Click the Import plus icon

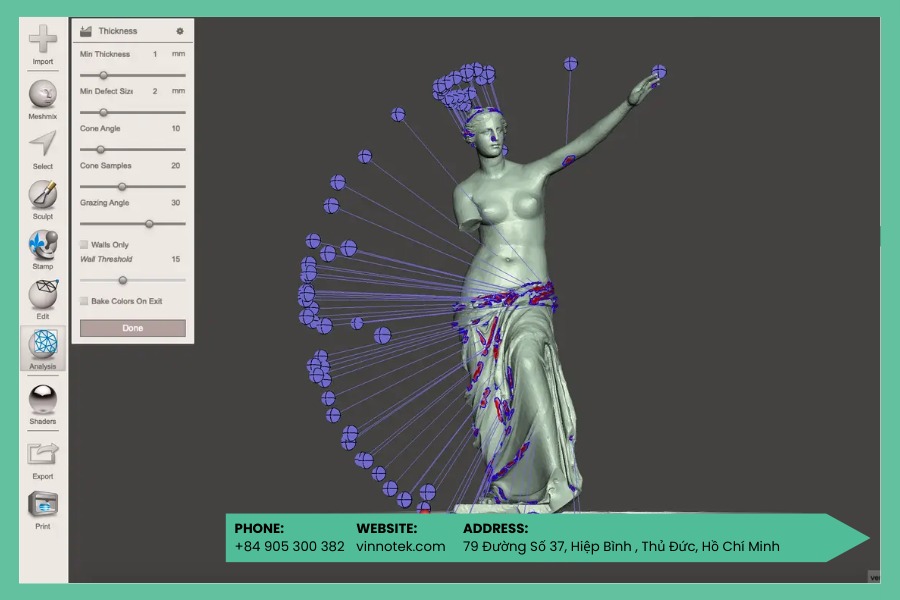tap(43, 39)
